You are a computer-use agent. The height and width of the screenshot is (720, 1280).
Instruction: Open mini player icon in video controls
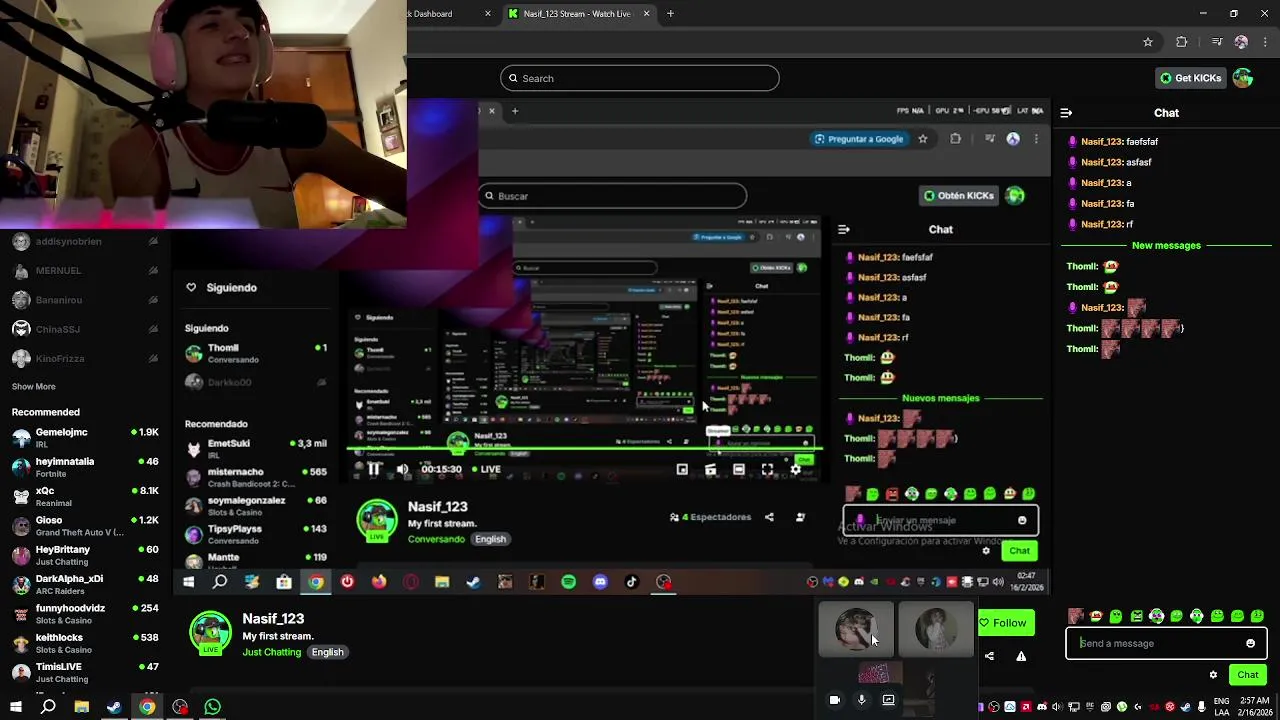coord(682,469)
